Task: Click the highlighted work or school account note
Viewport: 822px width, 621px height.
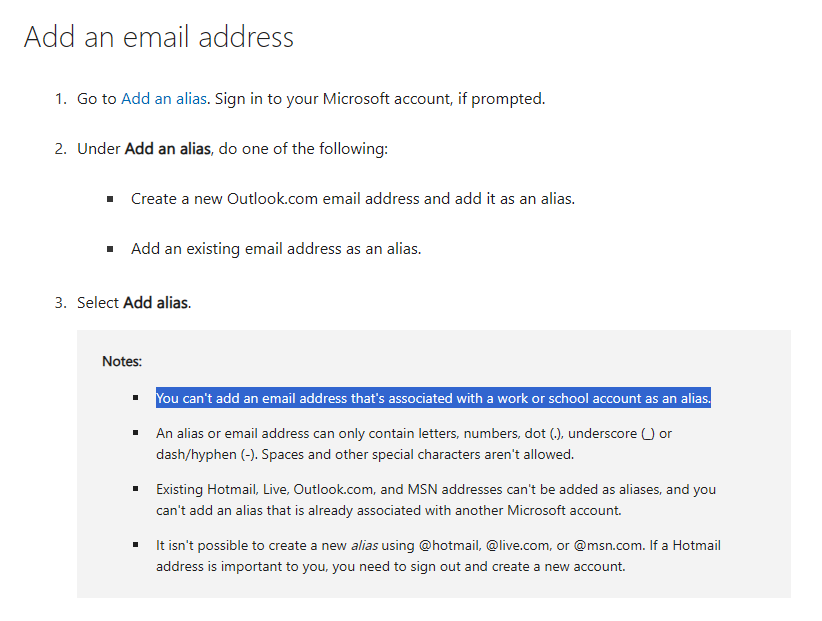Action: click(433, 398)
